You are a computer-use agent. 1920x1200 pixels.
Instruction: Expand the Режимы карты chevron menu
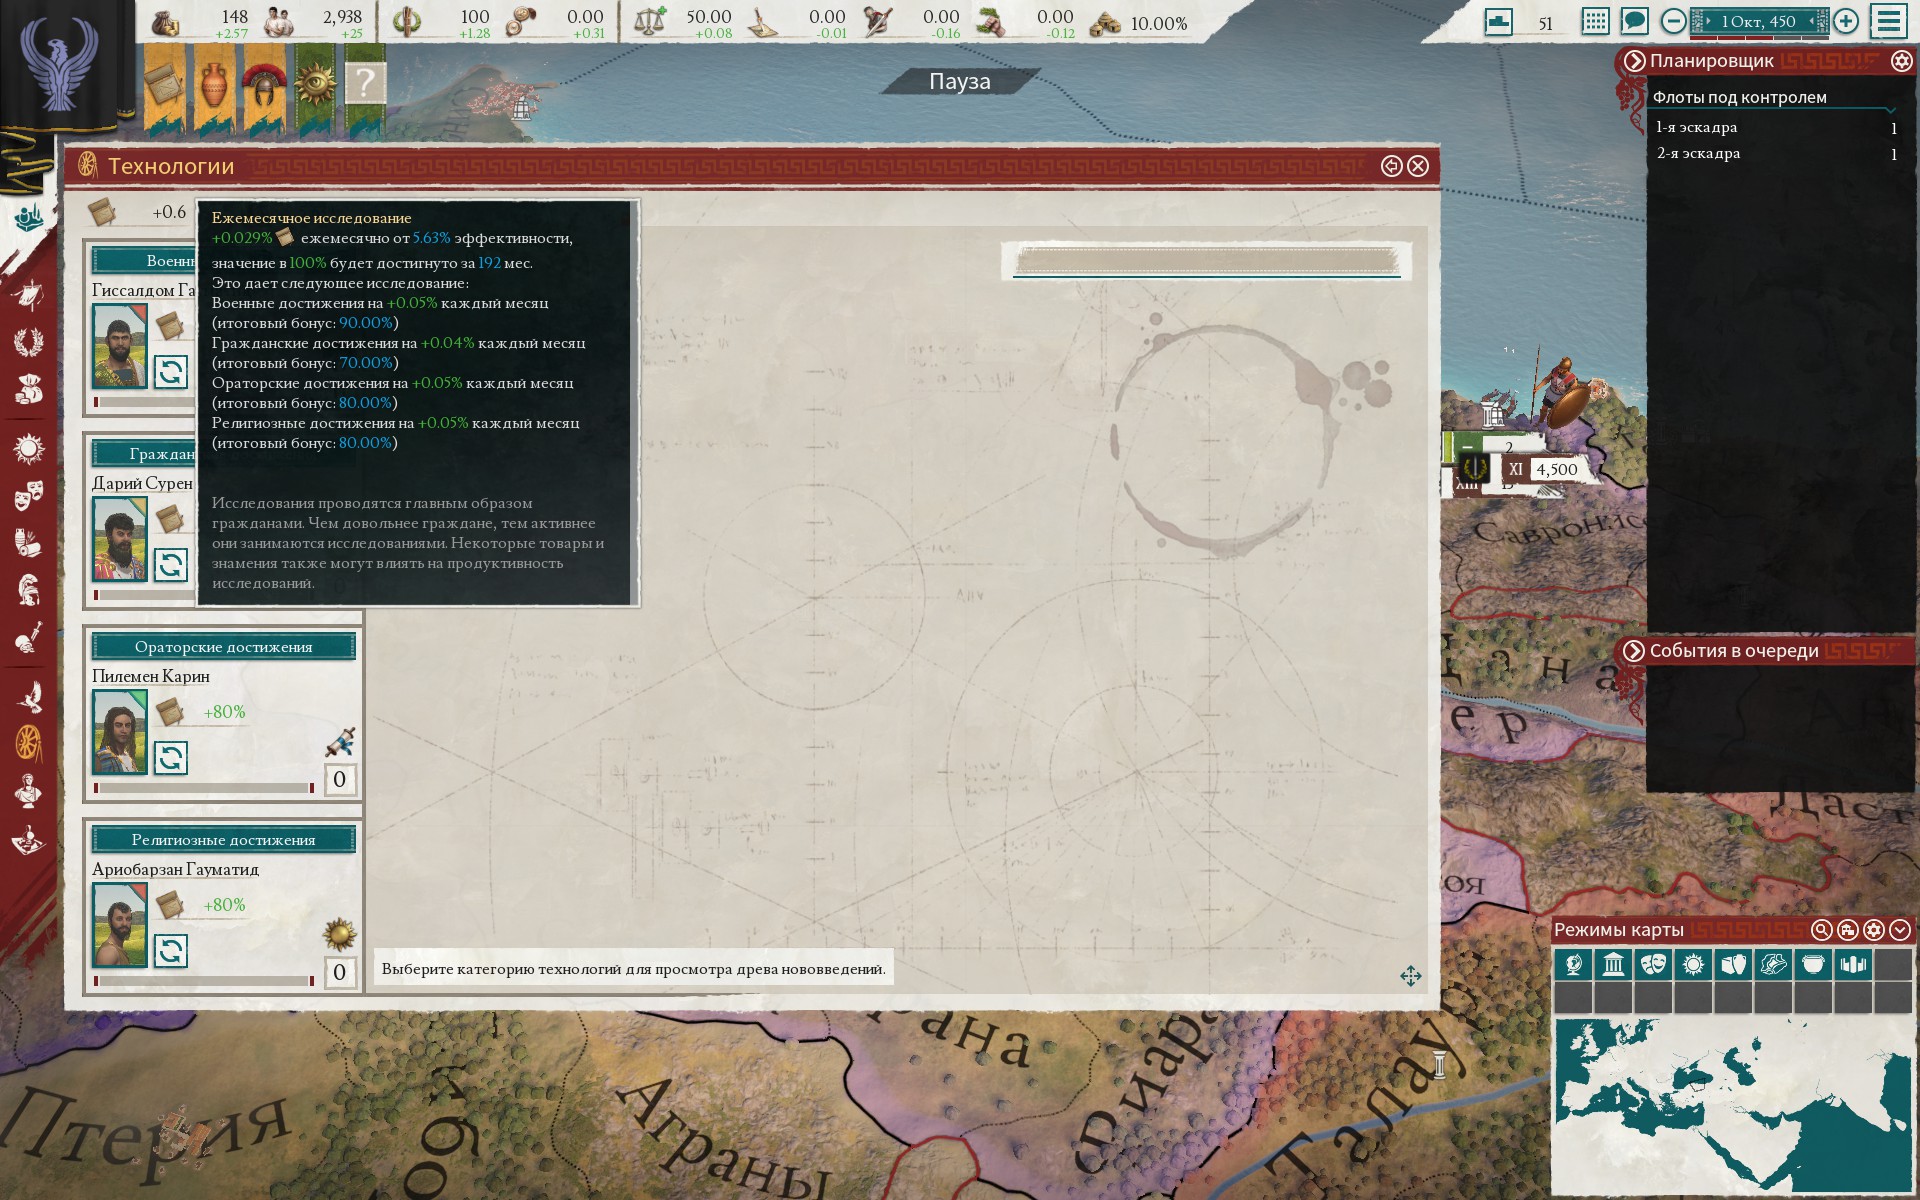coord(1899,930)
